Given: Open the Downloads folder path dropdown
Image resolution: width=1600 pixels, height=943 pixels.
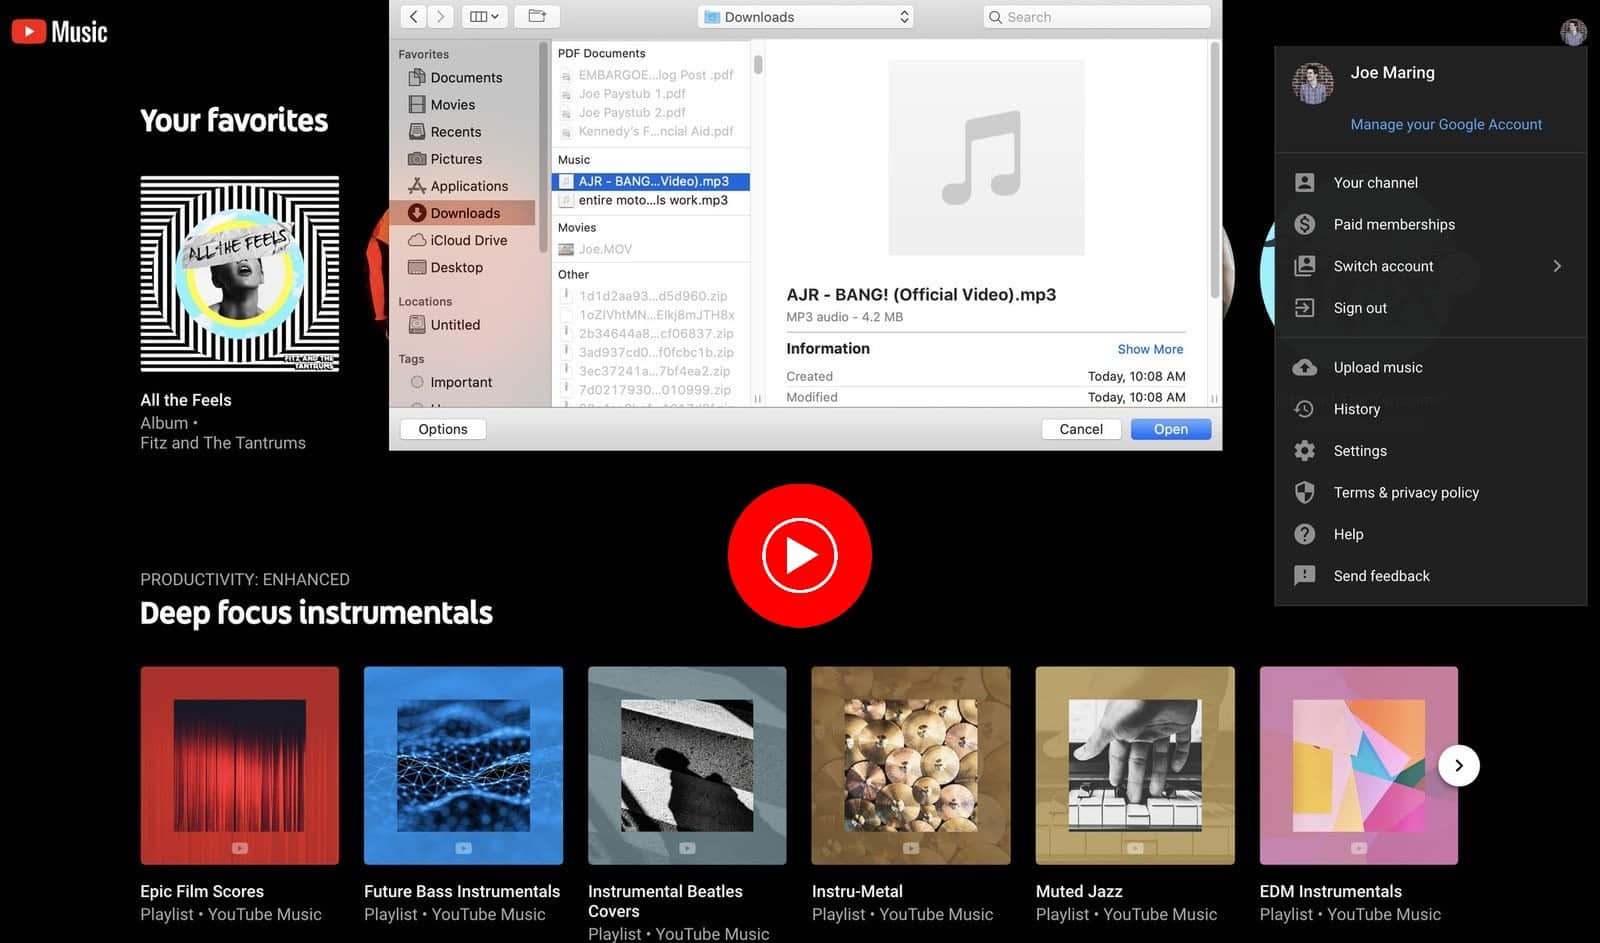Looking at the screenshot, I should point(806,17).
